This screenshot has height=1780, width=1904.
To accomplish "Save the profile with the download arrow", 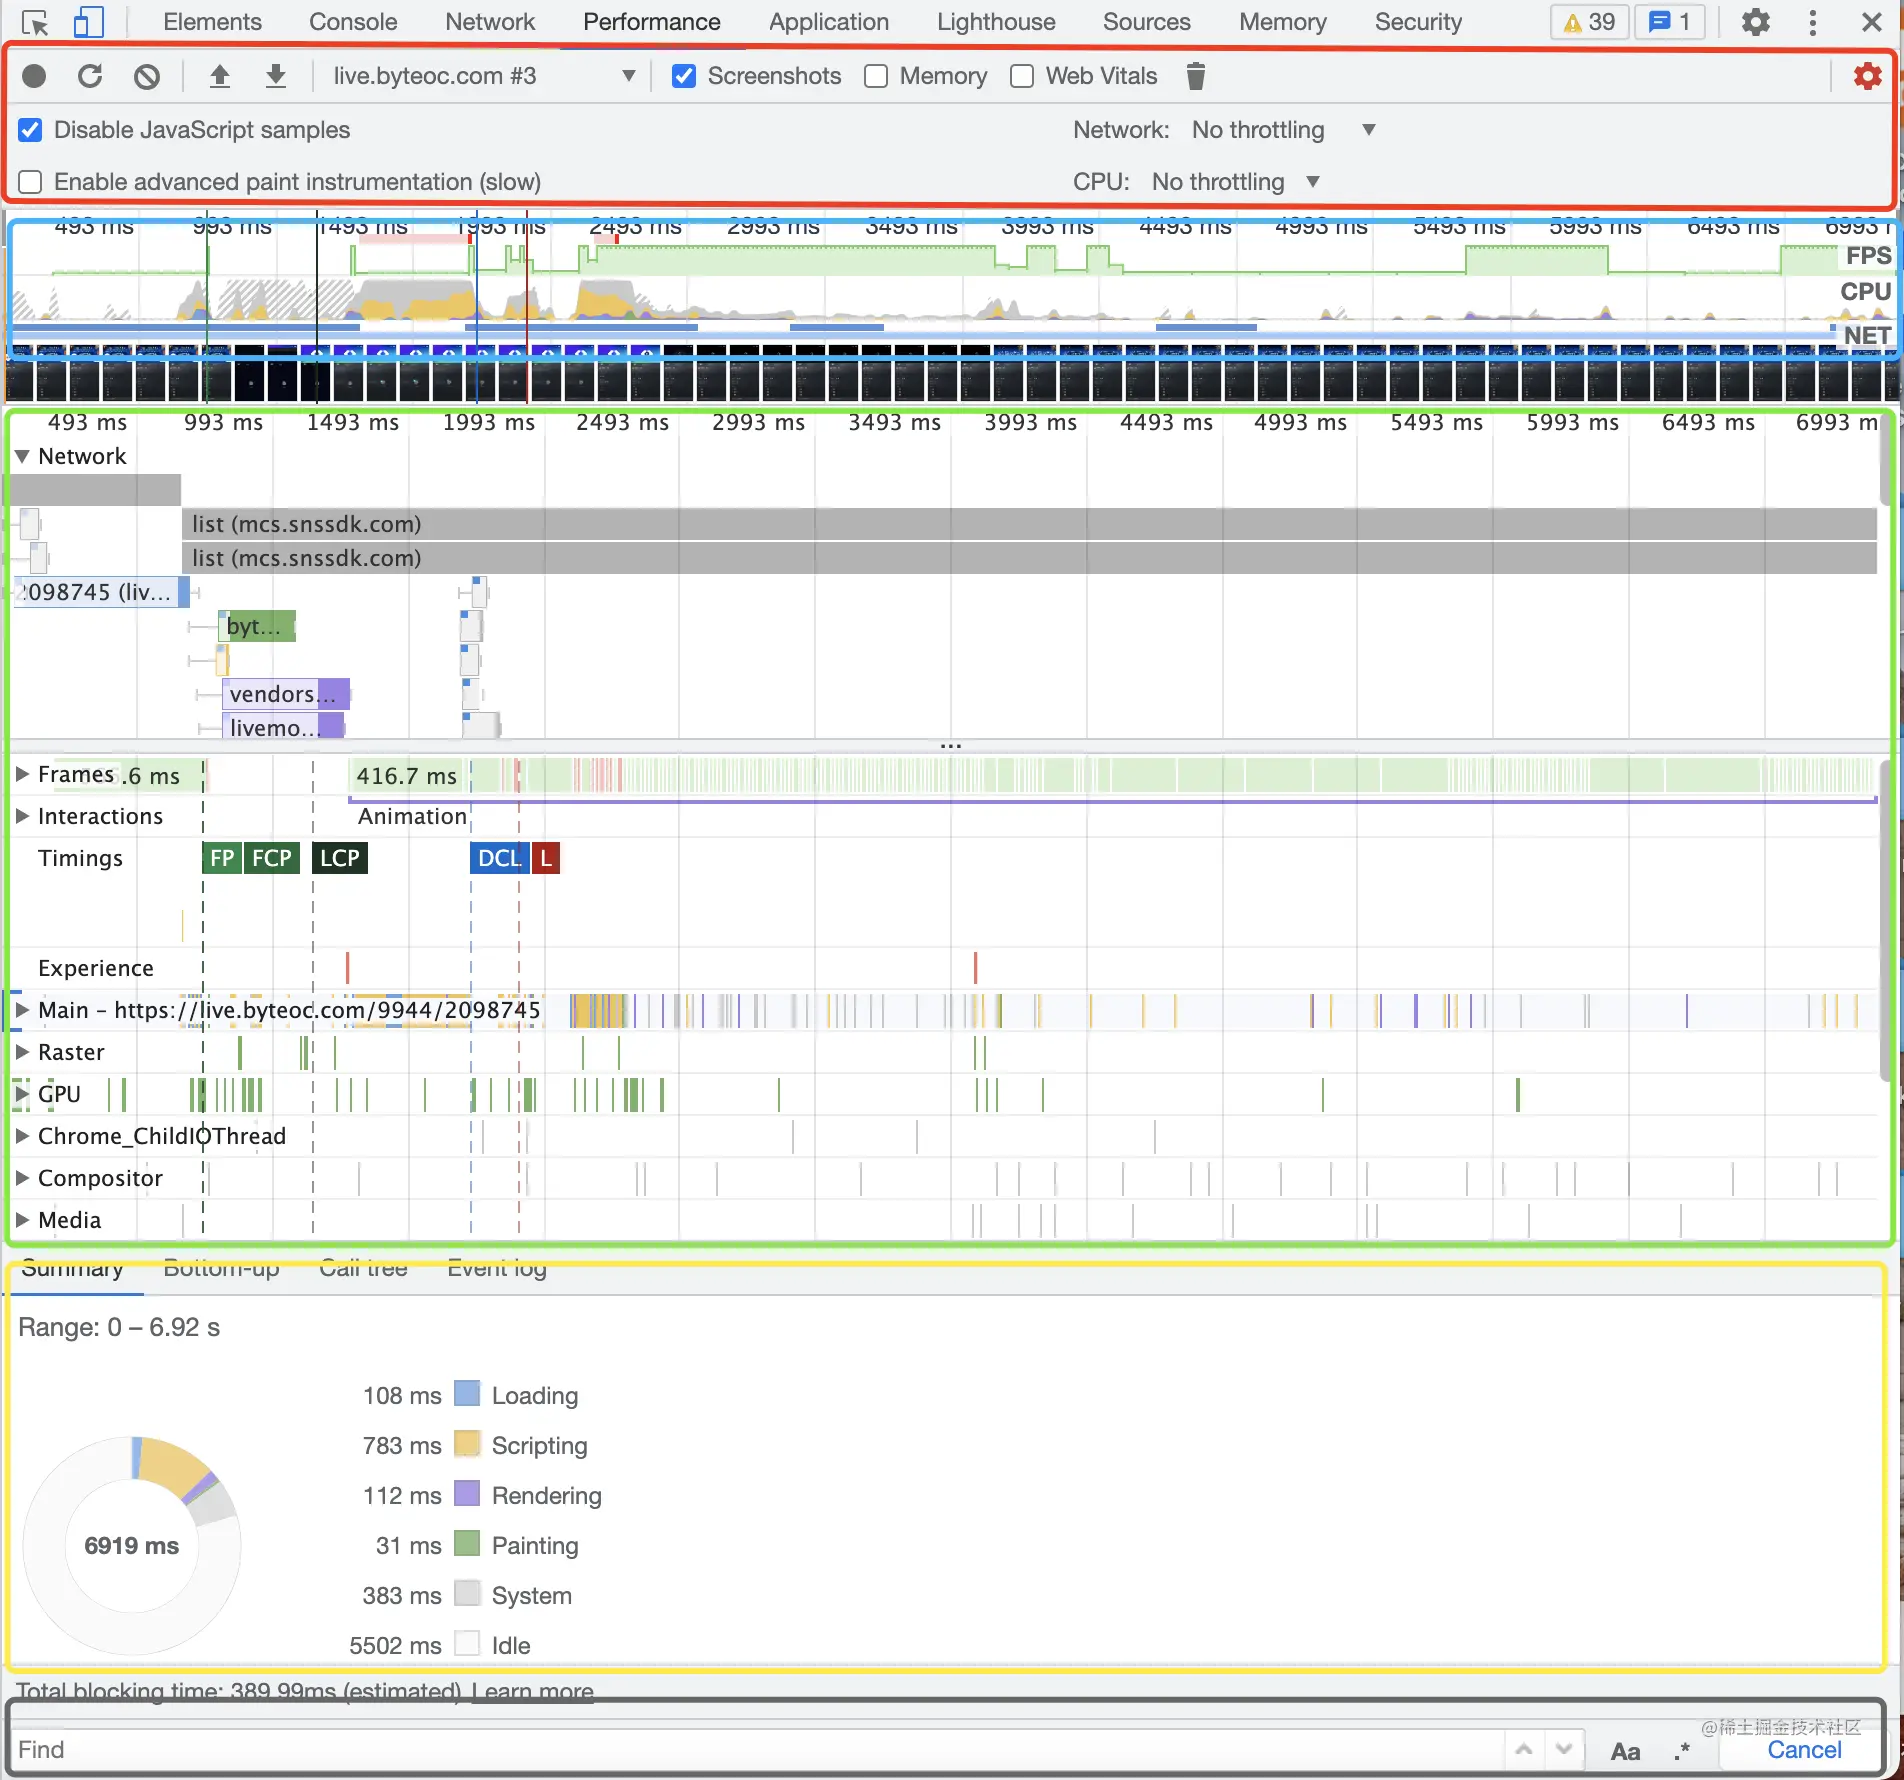I will click(x=276, y=76).
